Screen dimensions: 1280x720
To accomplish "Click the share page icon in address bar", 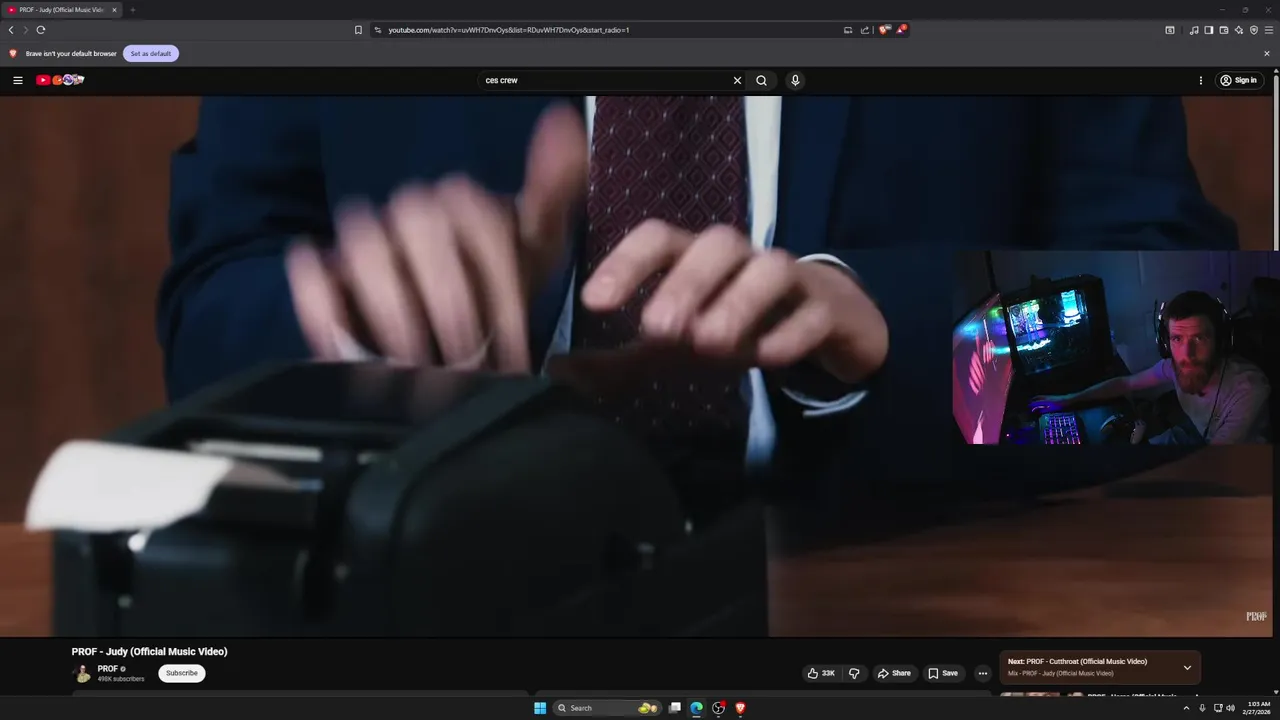I will [x=865, y=30].
